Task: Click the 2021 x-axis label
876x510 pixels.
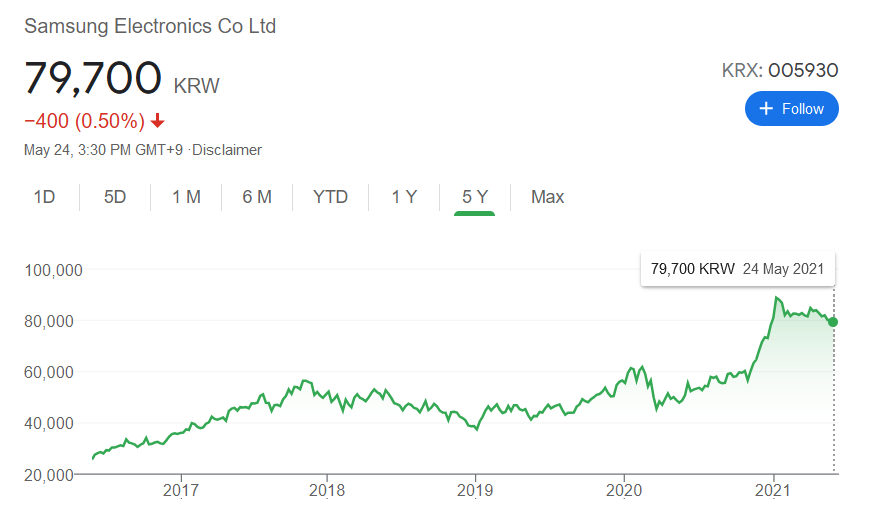Action: pos(773,490)
